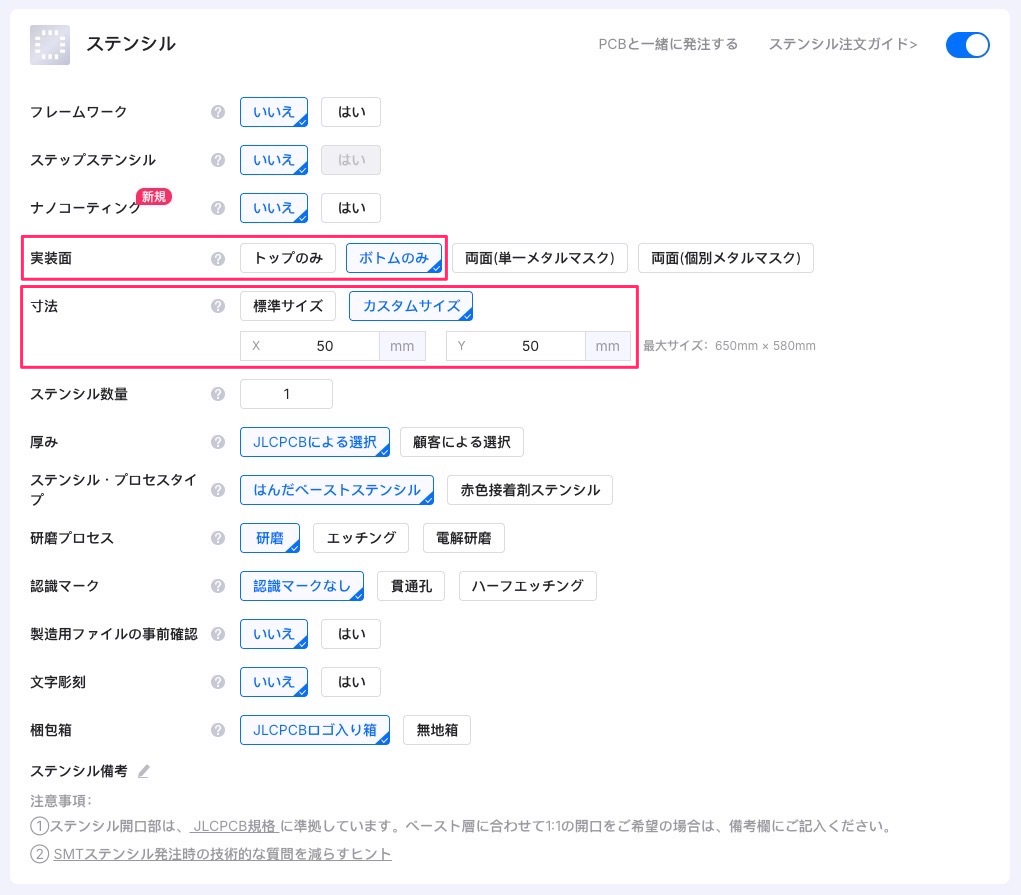Screen dimensions: 1021x895
Task: Choose 赤色接着剤ステンシル process type
Action: click(x=530, y=490)
